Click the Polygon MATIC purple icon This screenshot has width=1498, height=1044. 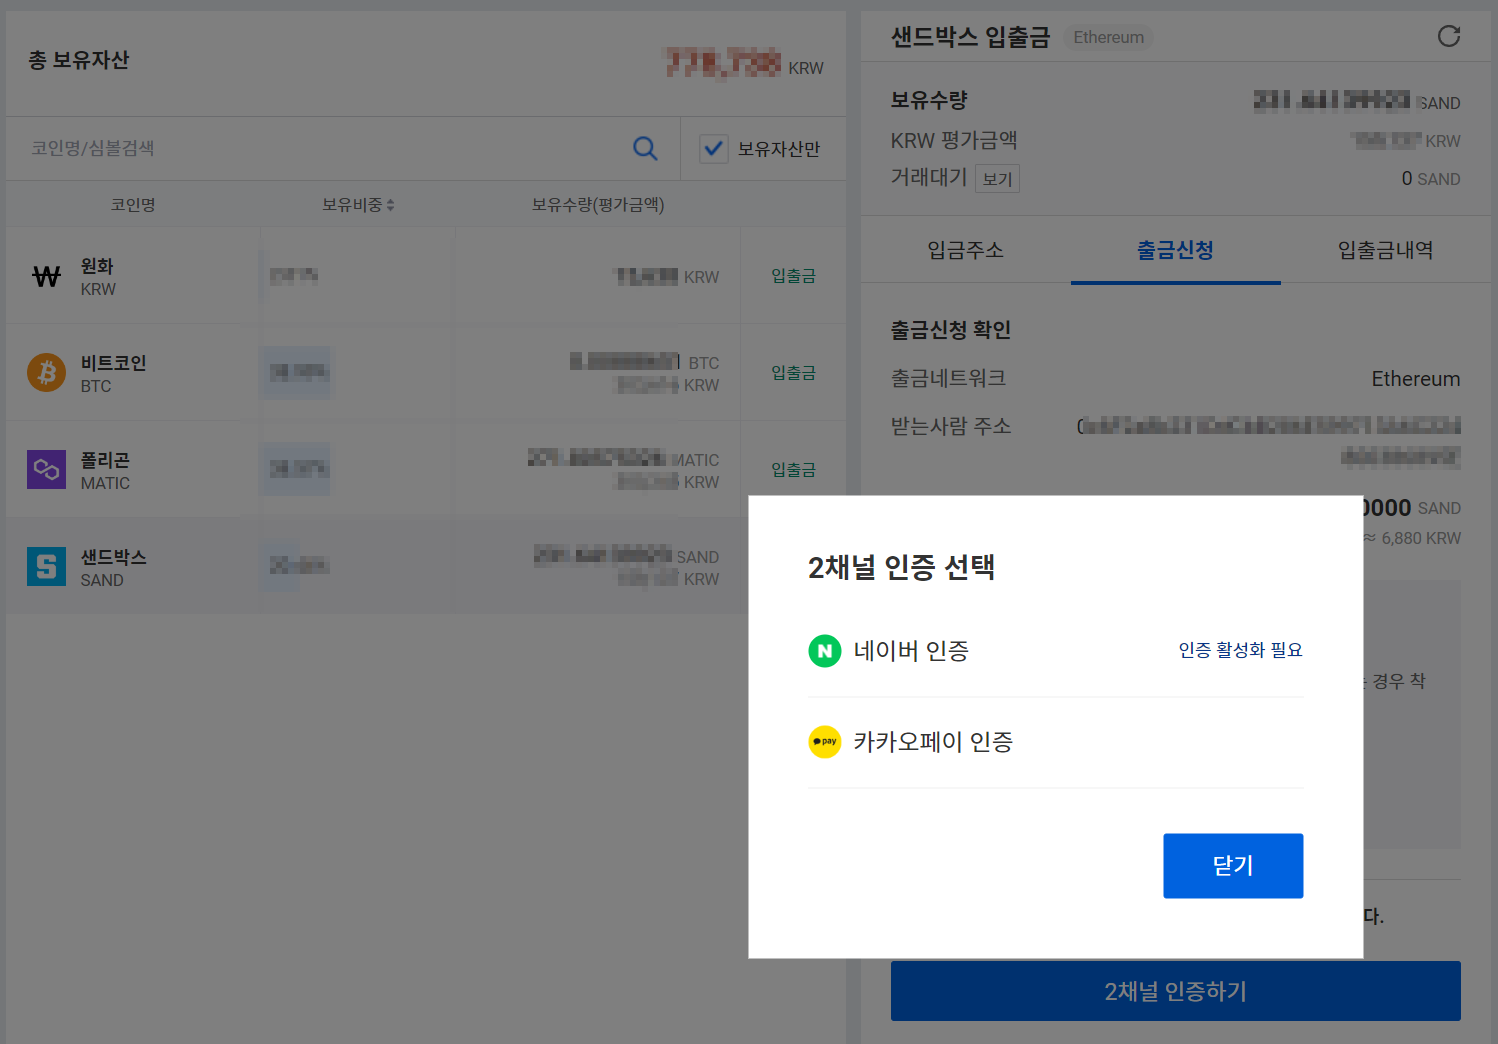click(x=46, y=469)
